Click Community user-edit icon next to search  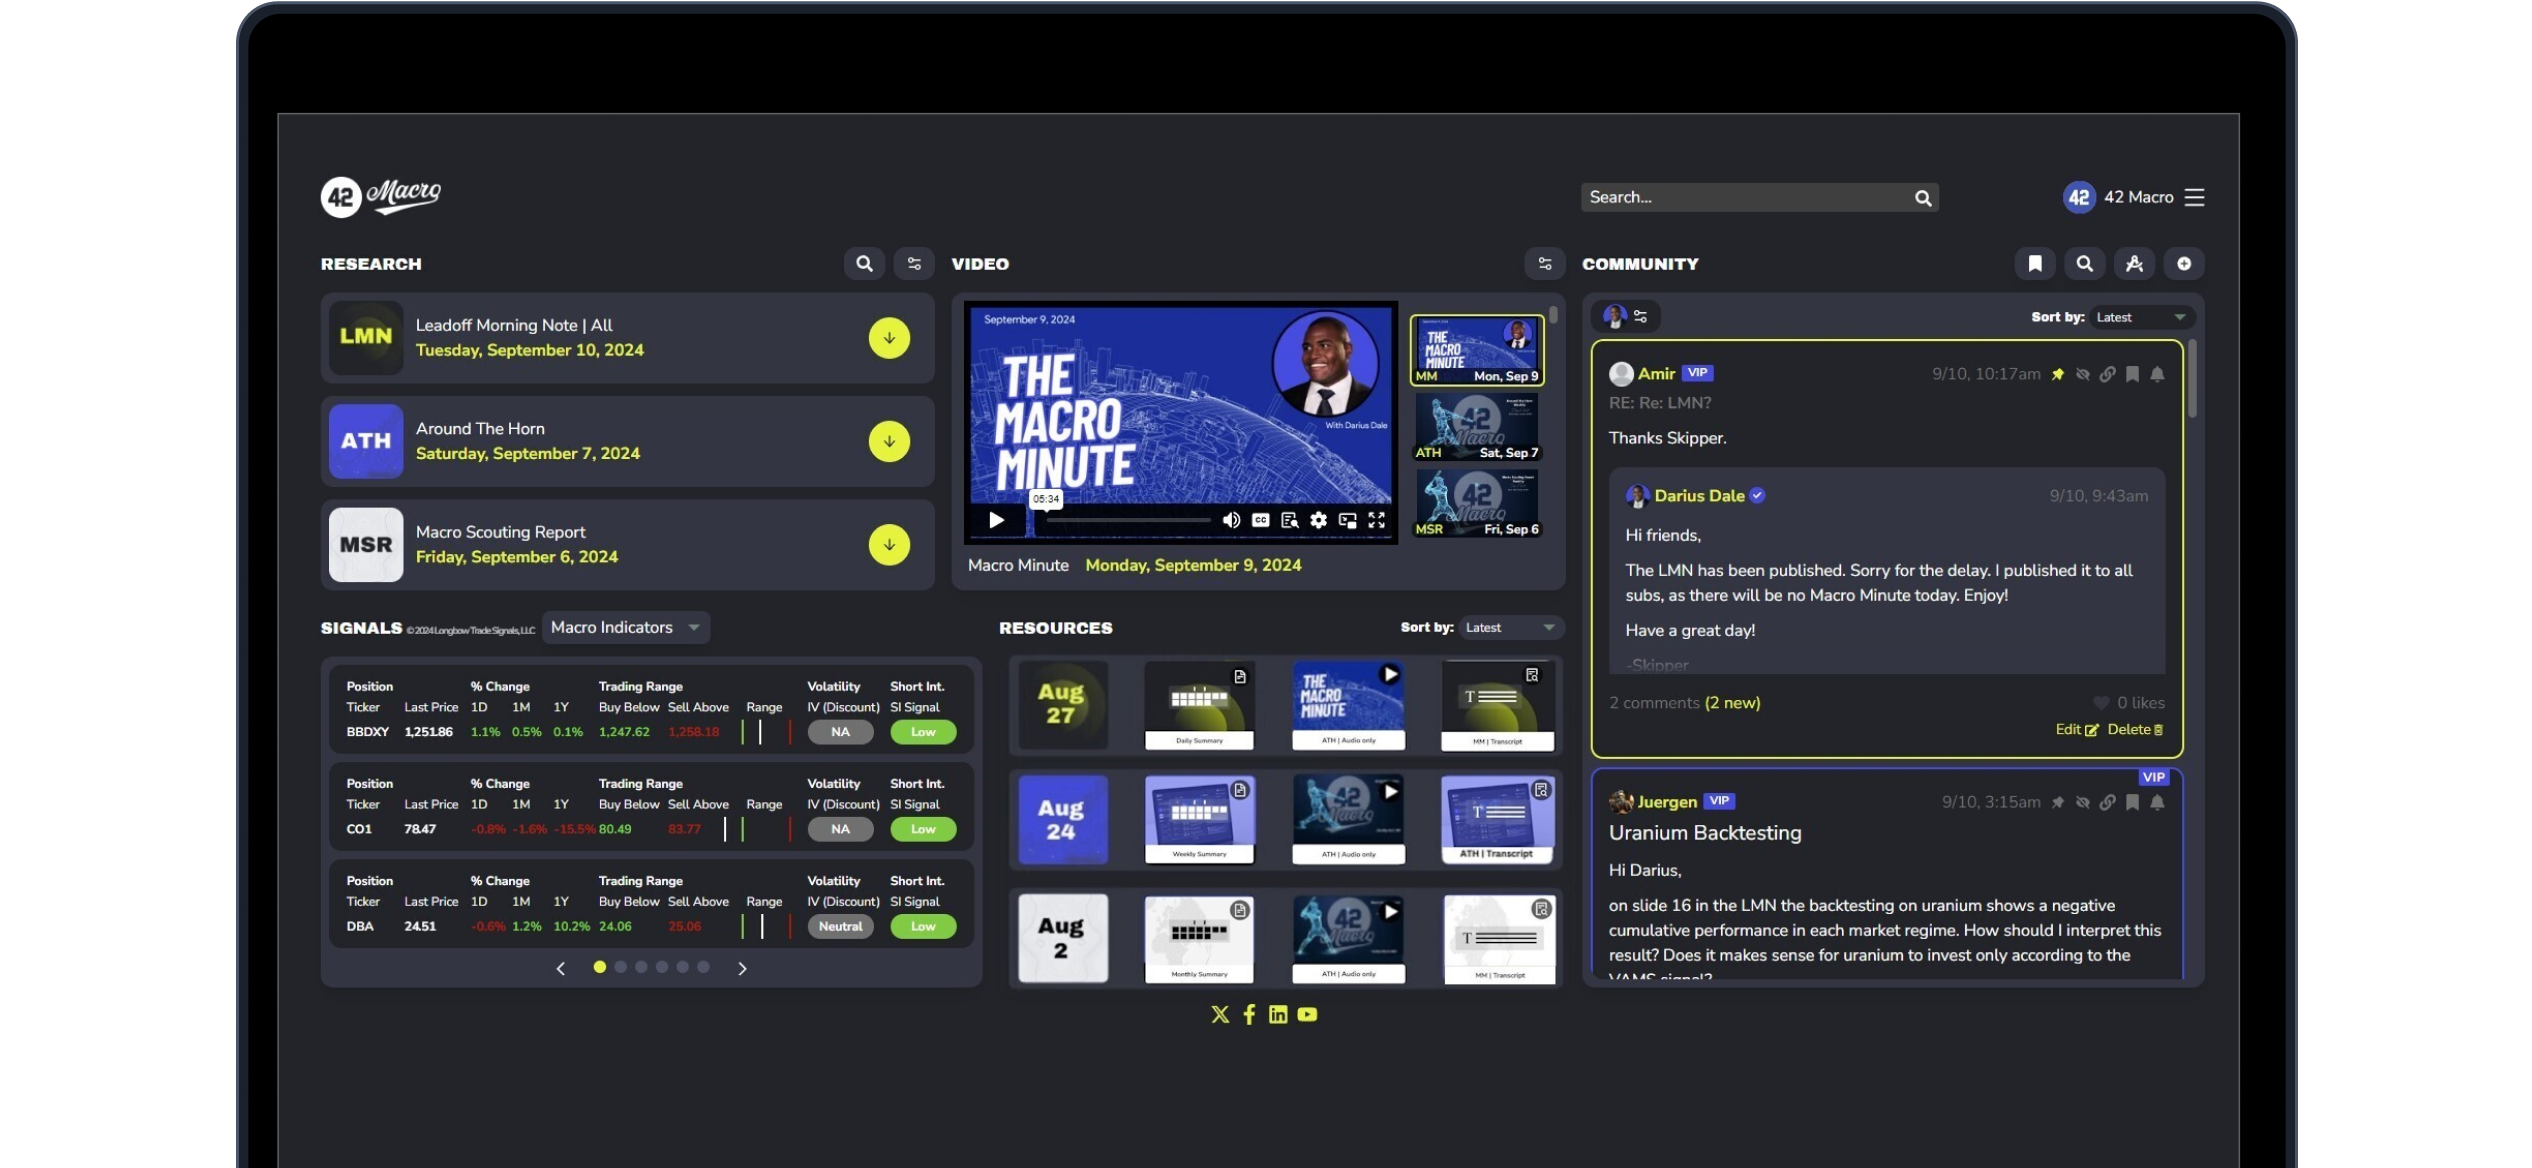click(x=2135, y=264)
